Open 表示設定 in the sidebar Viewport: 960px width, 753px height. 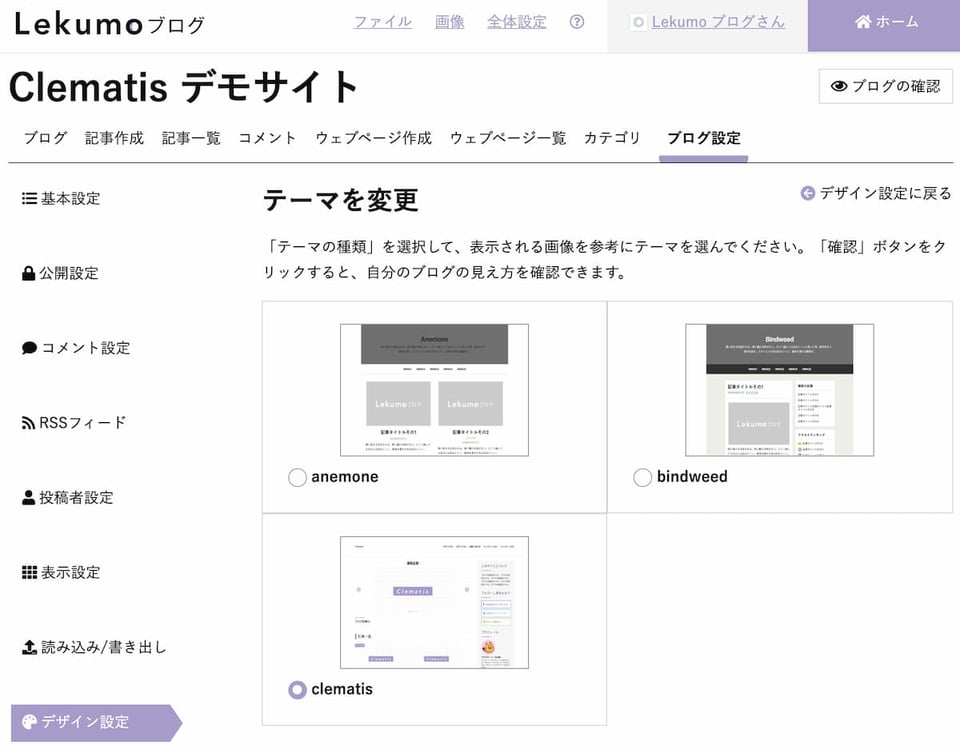pos(61,572)
